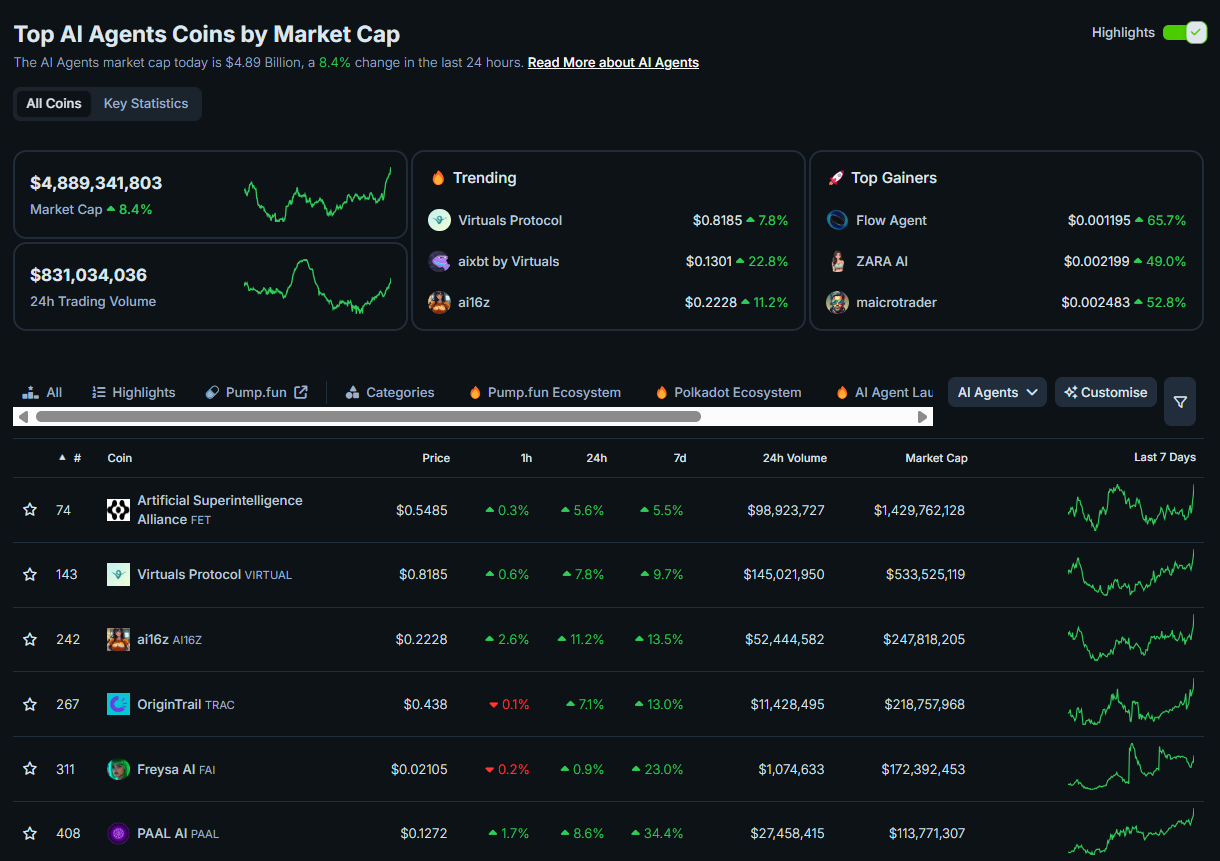Viewport: 1220px width, 861px height.
Task: Click the fire icon beside Trending
Action: [x=438, y=177]
